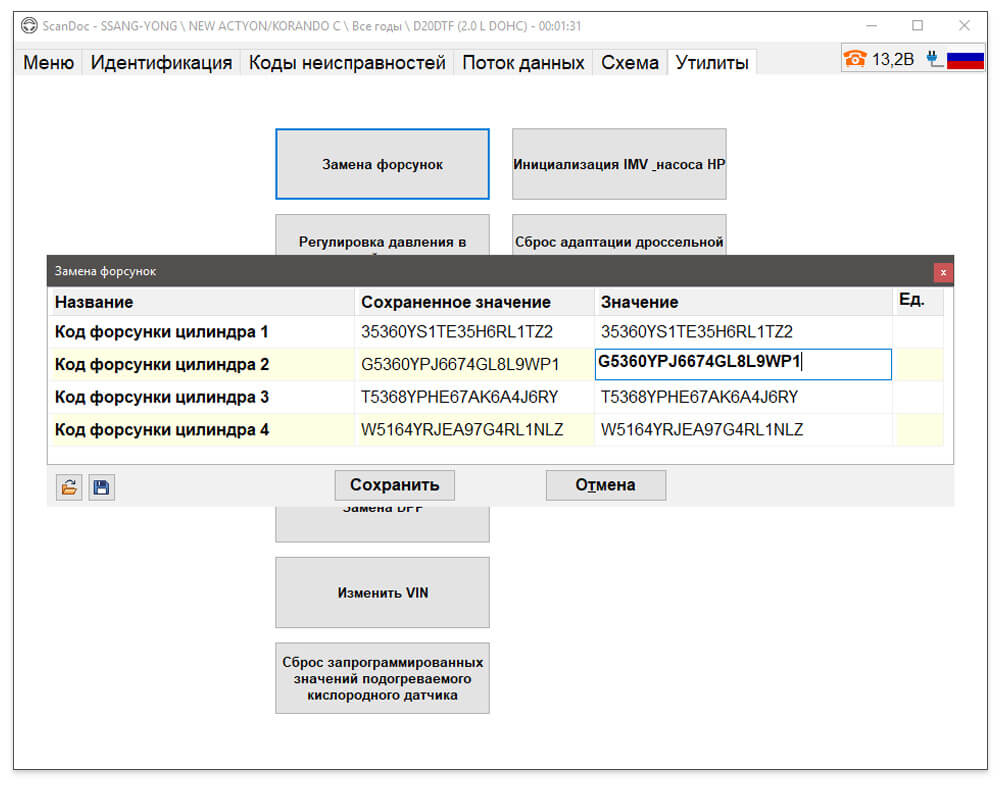The height and width of the screenshot is (786, 1000).
Task: Click the Сохранить button
Action: [x=395, y=485]
